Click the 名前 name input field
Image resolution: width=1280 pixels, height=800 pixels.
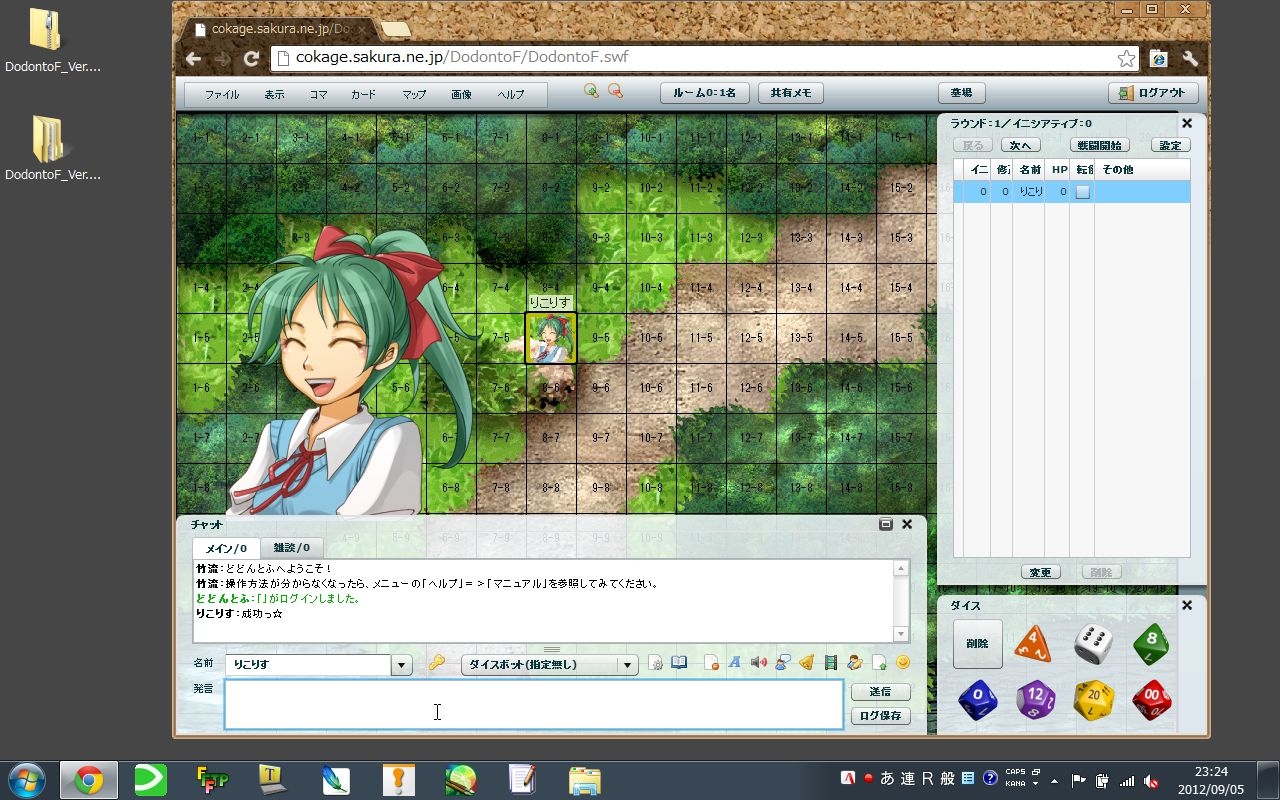tap(307, 665)
